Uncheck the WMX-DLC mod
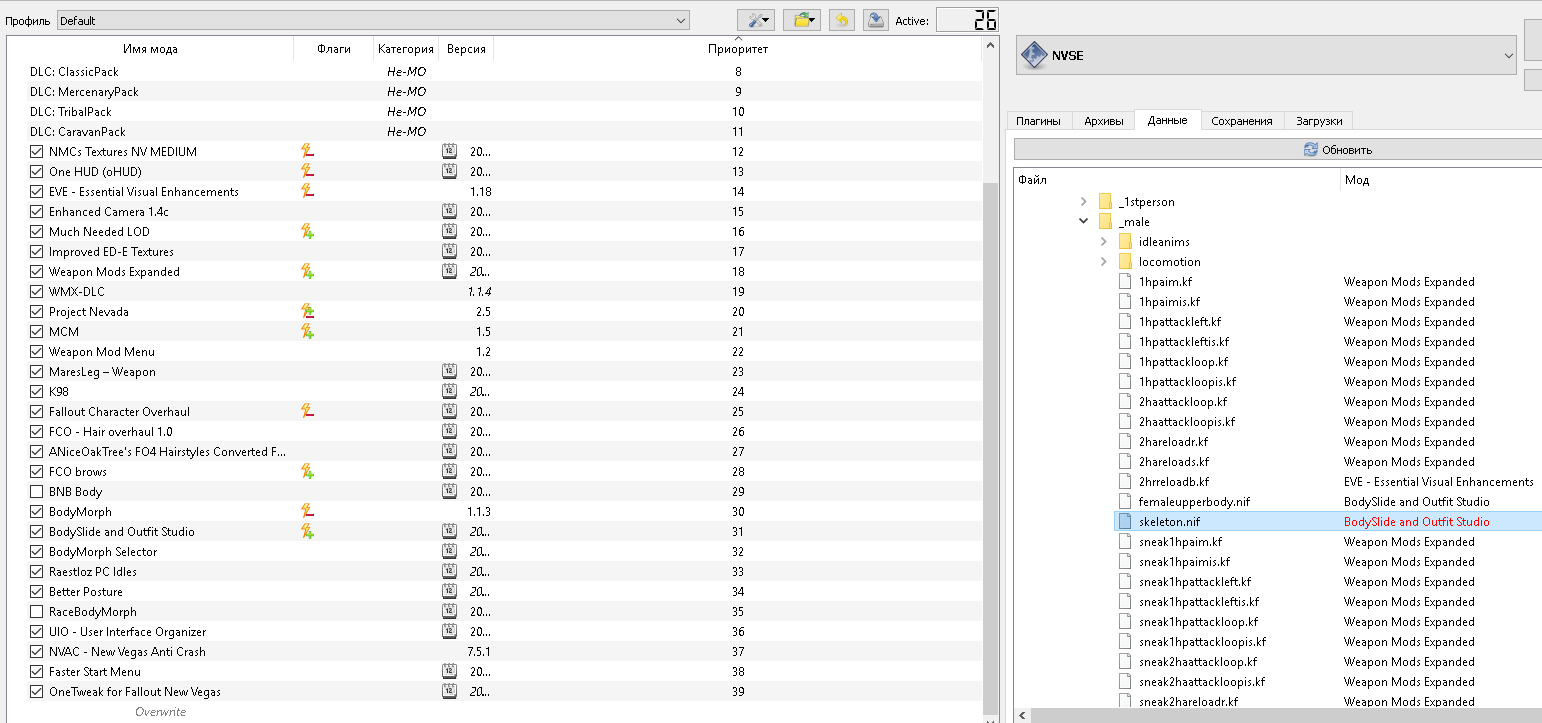This screenshot has height=723, width=1542. [37, 292]
